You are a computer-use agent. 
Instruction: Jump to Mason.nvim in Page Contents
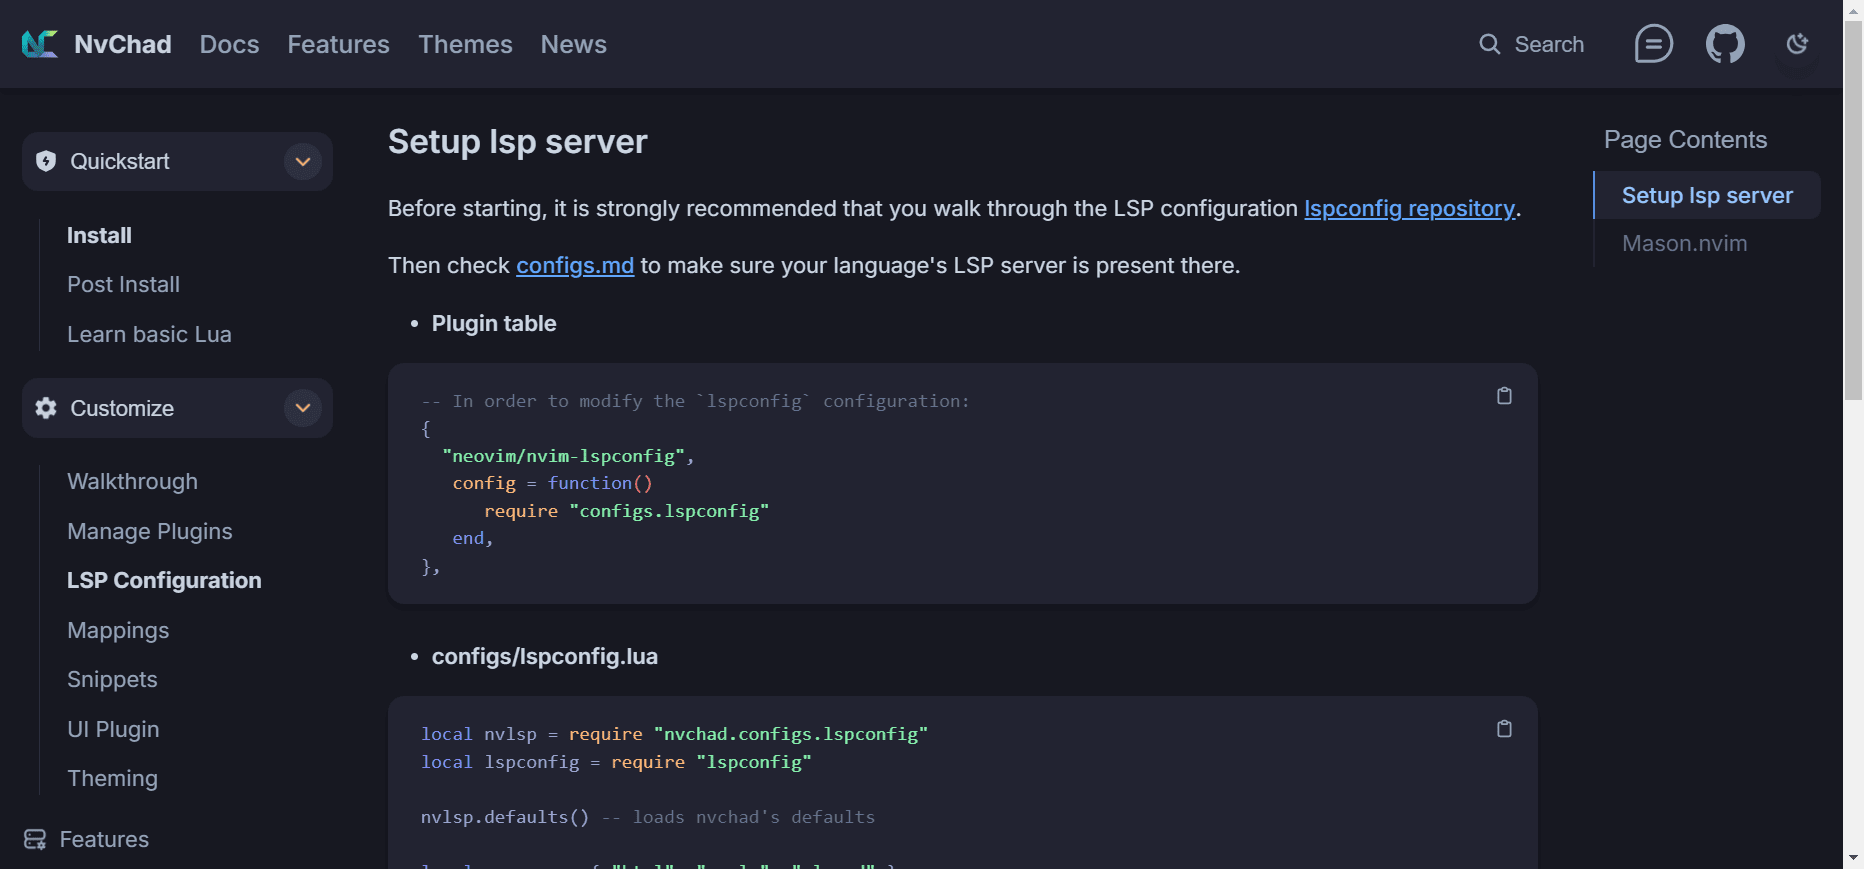pyautogui.click(x=1684, y=243)
